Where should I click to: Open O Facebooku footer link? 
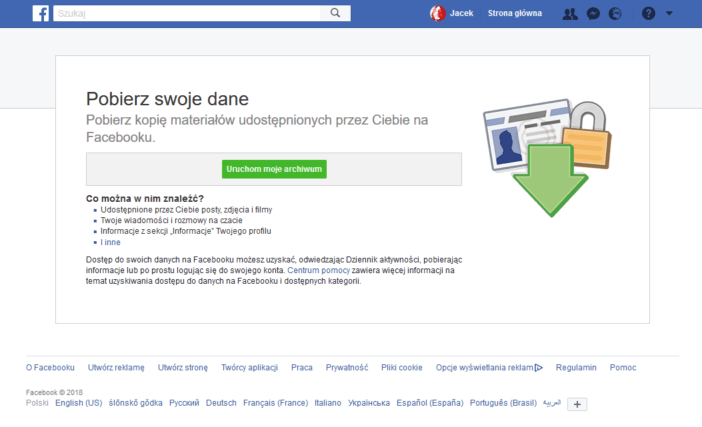50,367
